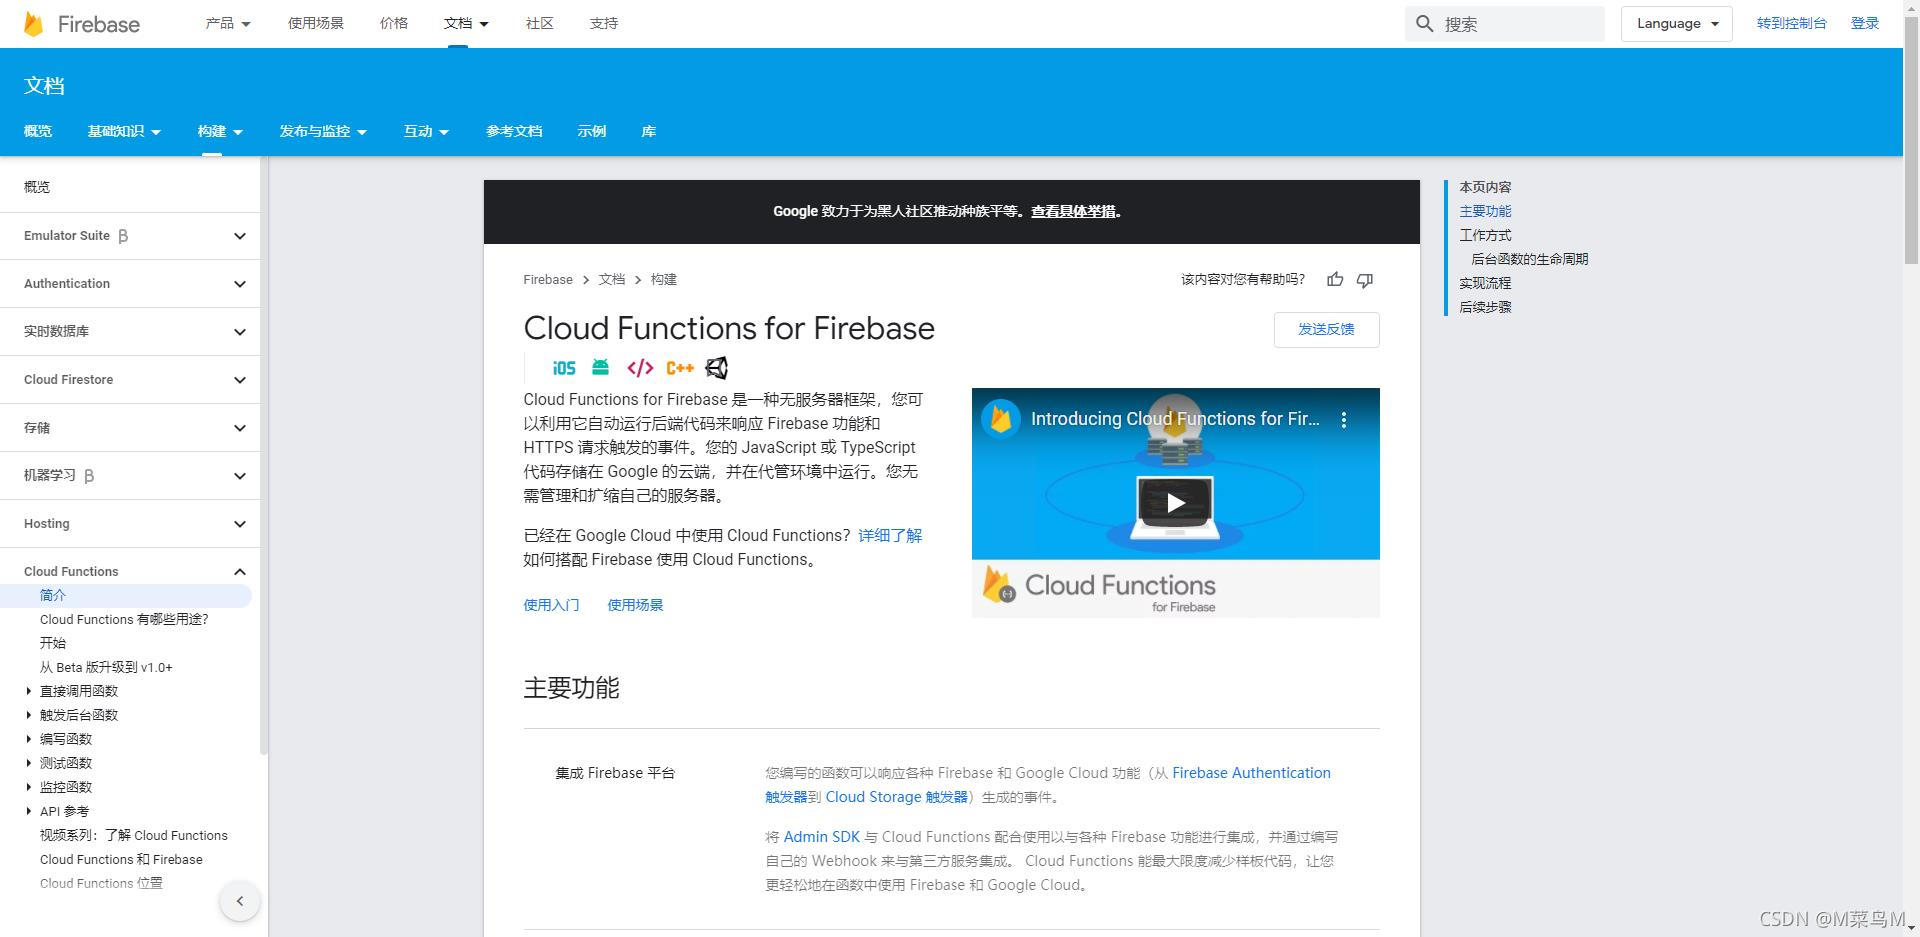Select the Unity platform icon
1920x937 pixels.
(x=716, y=368)
